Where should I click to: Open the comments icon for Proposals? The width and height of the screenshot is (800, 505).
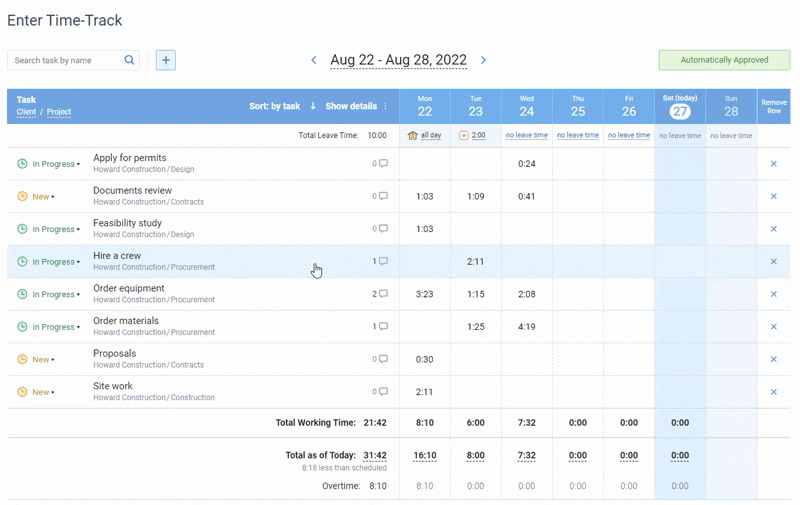tap(383, 359)
